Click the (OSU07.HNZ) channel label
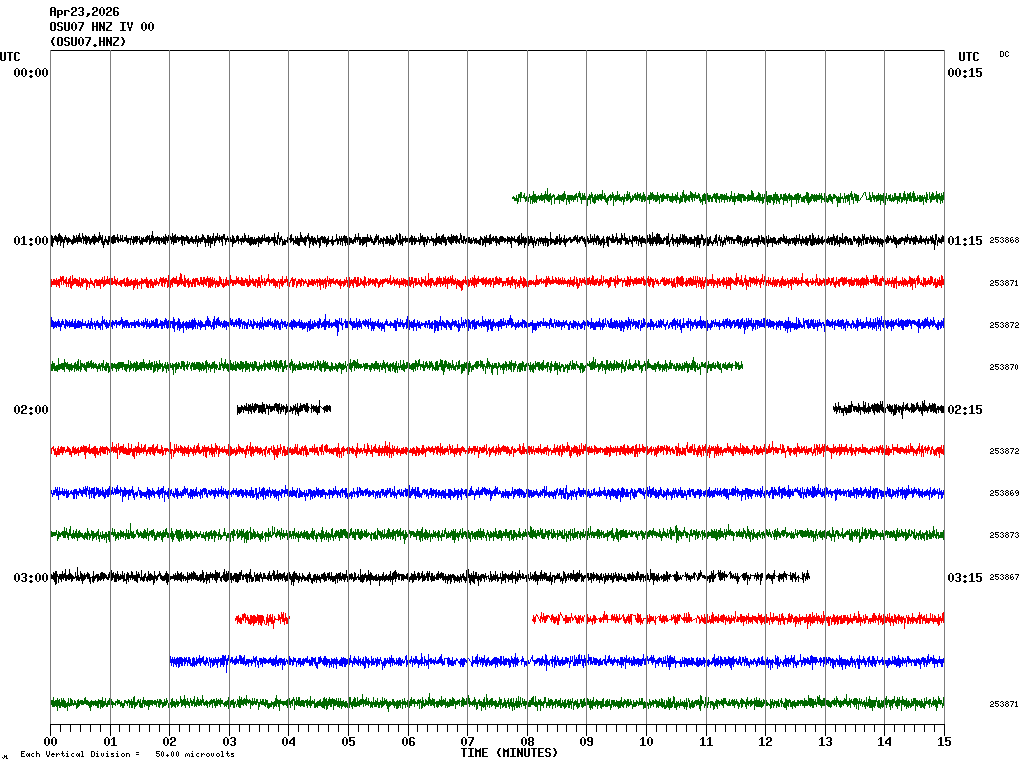 click(88, 42)
